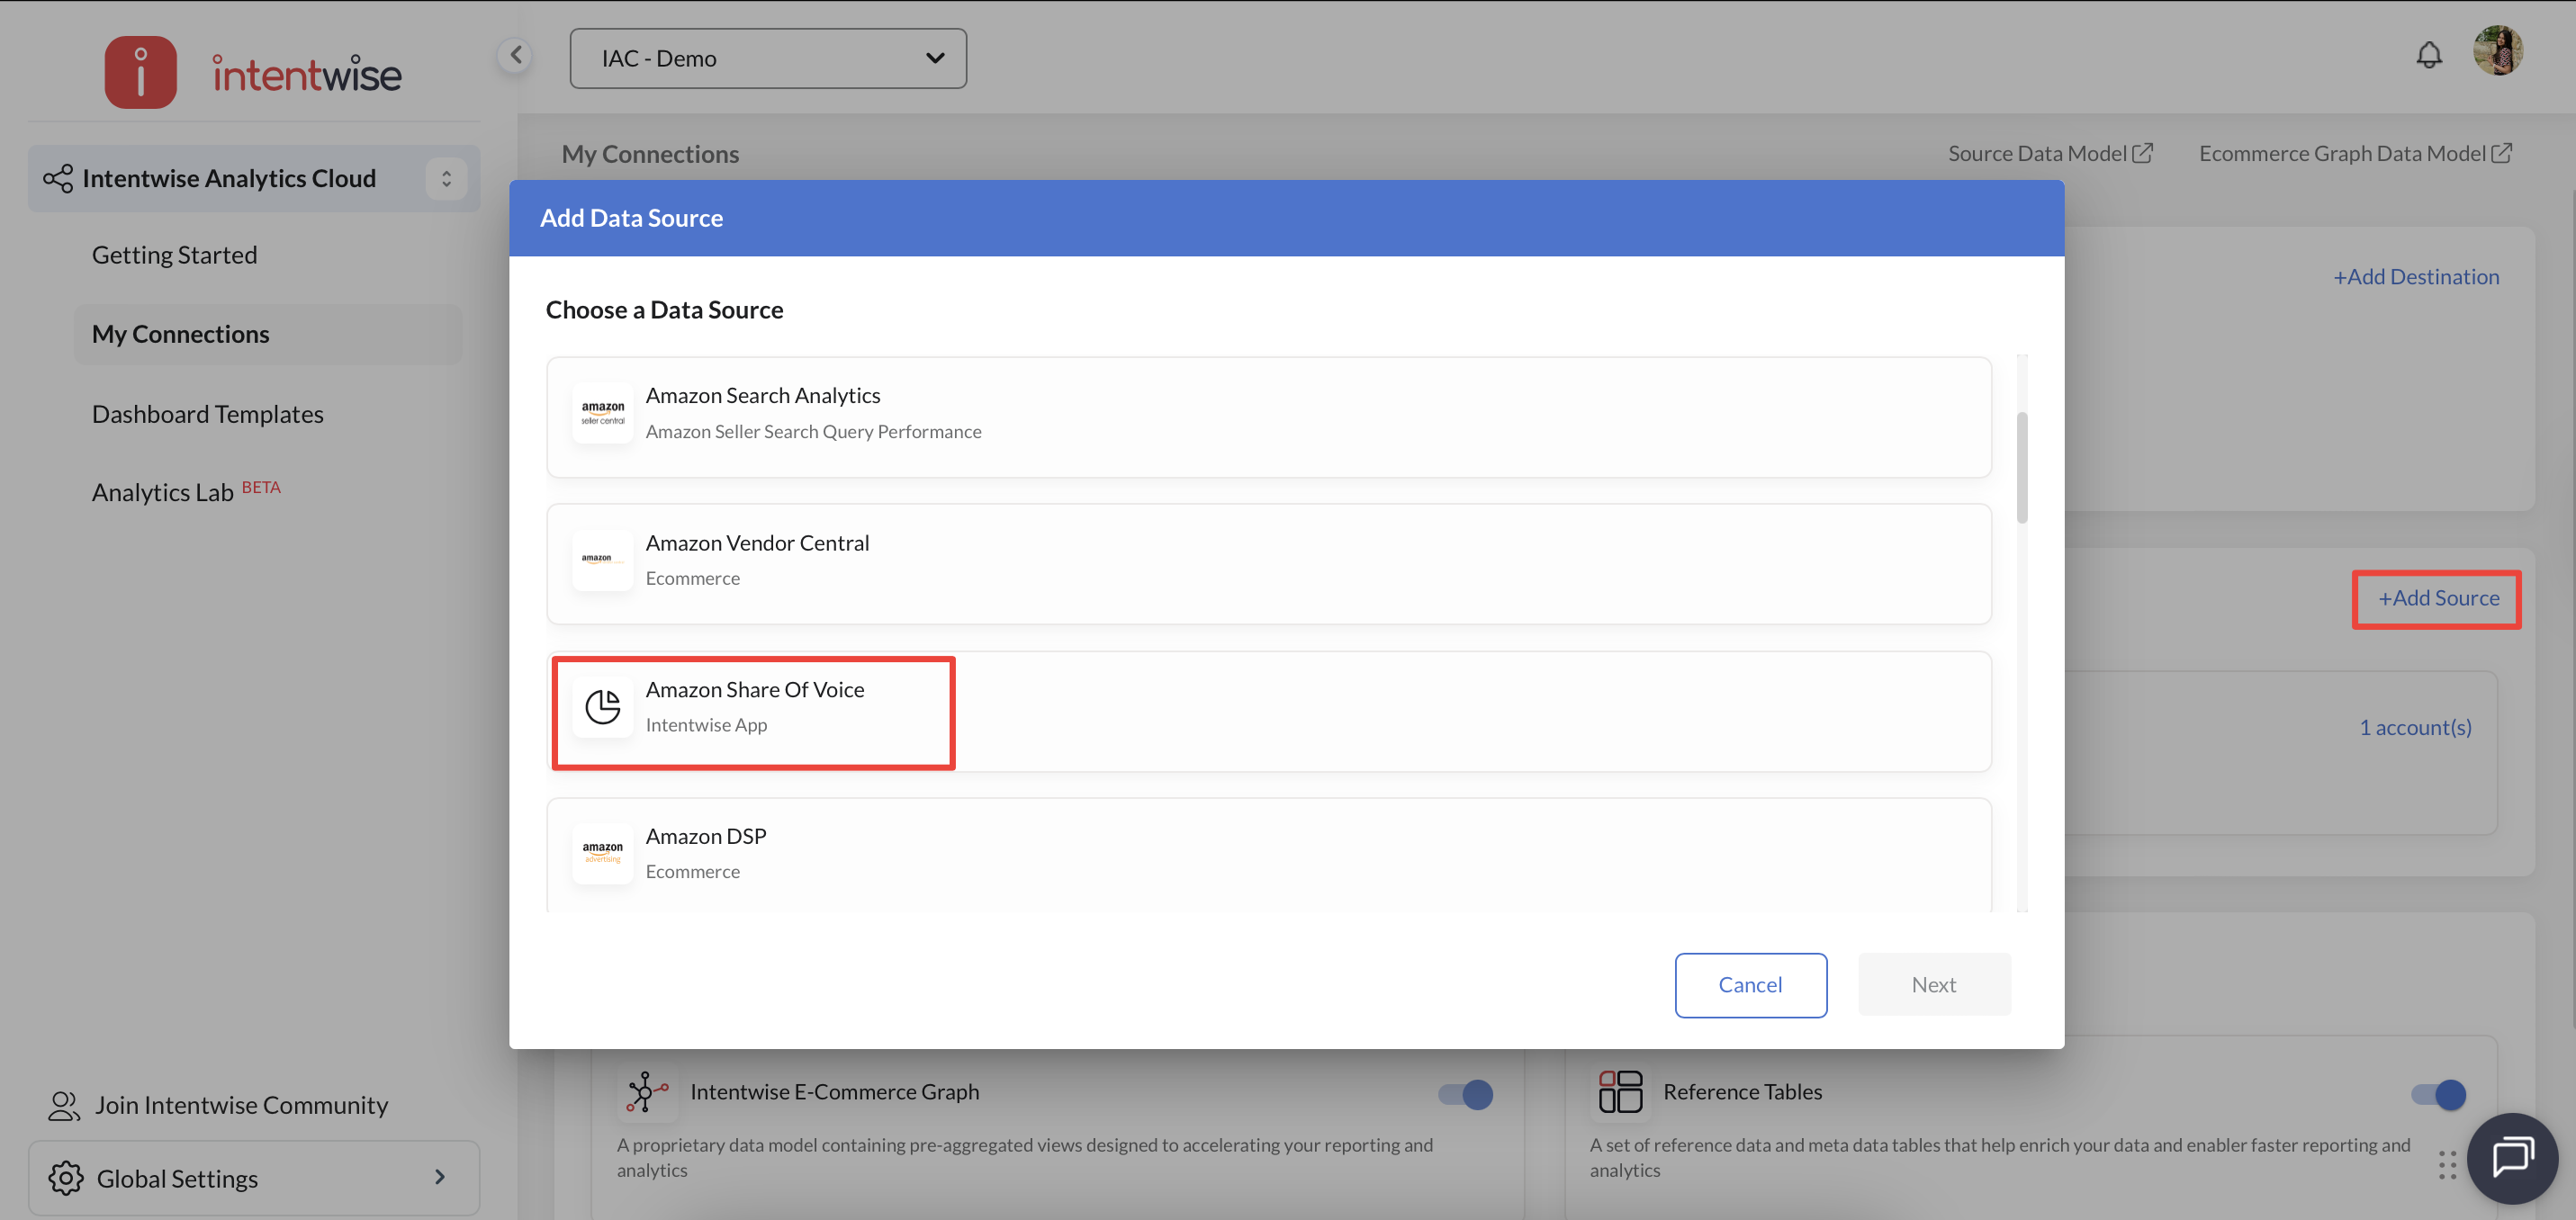Click the notification bell icon

tap(2428, 55)
